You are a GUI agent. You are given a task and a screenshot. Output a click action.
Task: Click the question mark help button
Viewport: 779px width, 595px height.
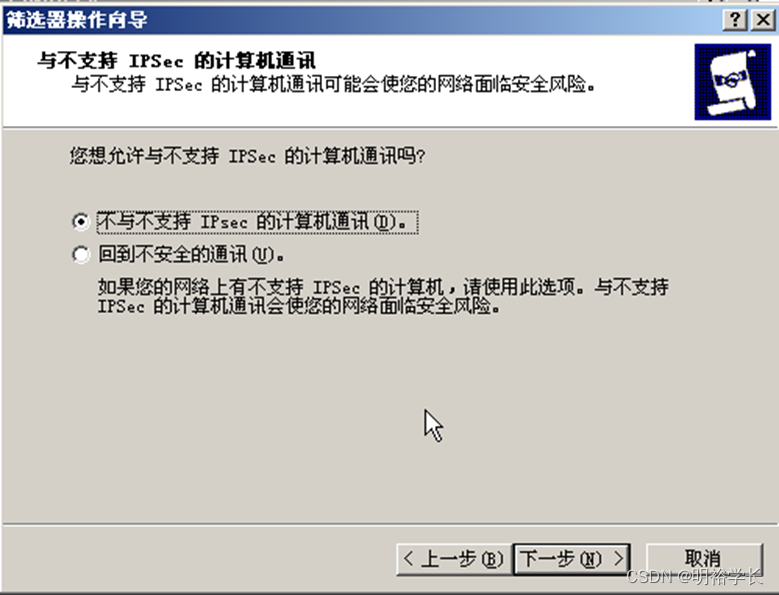point(735,20)
